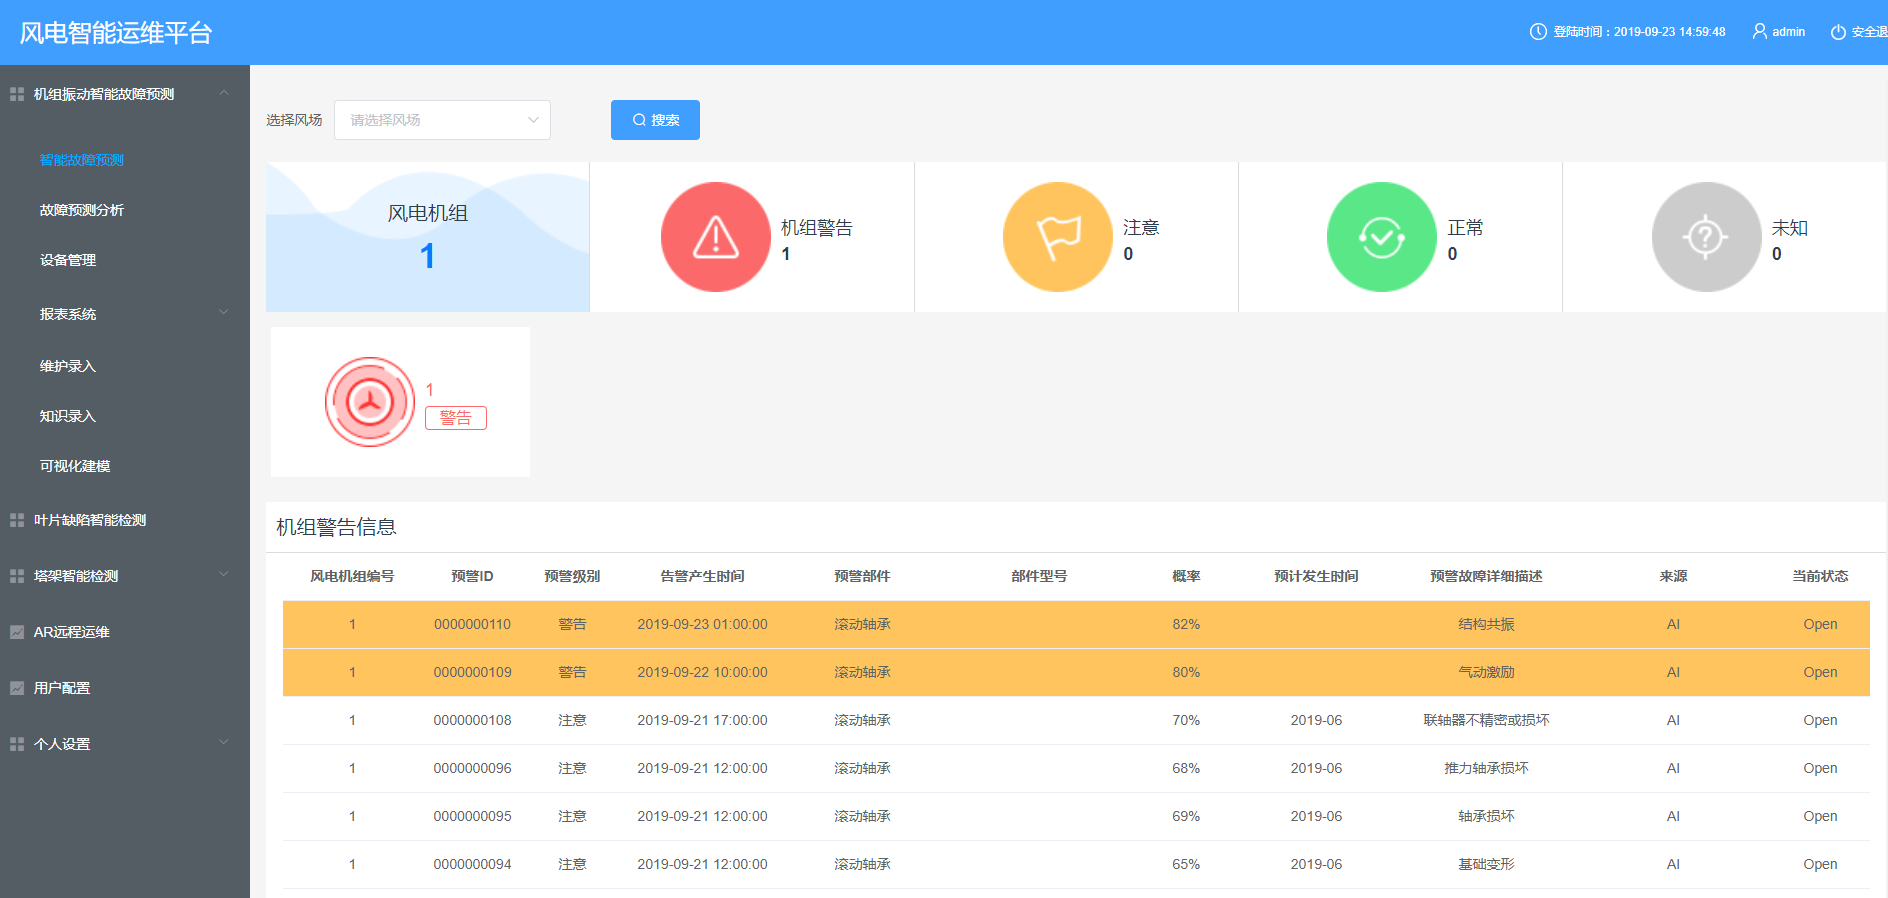Click the 来源 column header
The image size is (1888, 898).
(1673, 576)
